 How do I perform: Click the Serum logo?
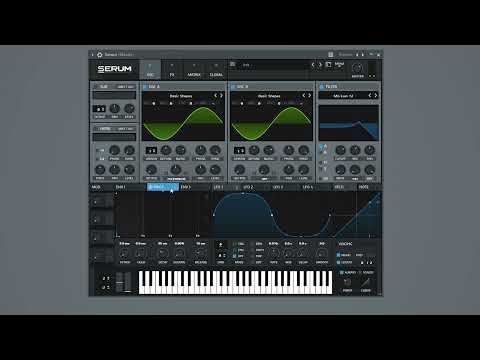pos(114,69)
